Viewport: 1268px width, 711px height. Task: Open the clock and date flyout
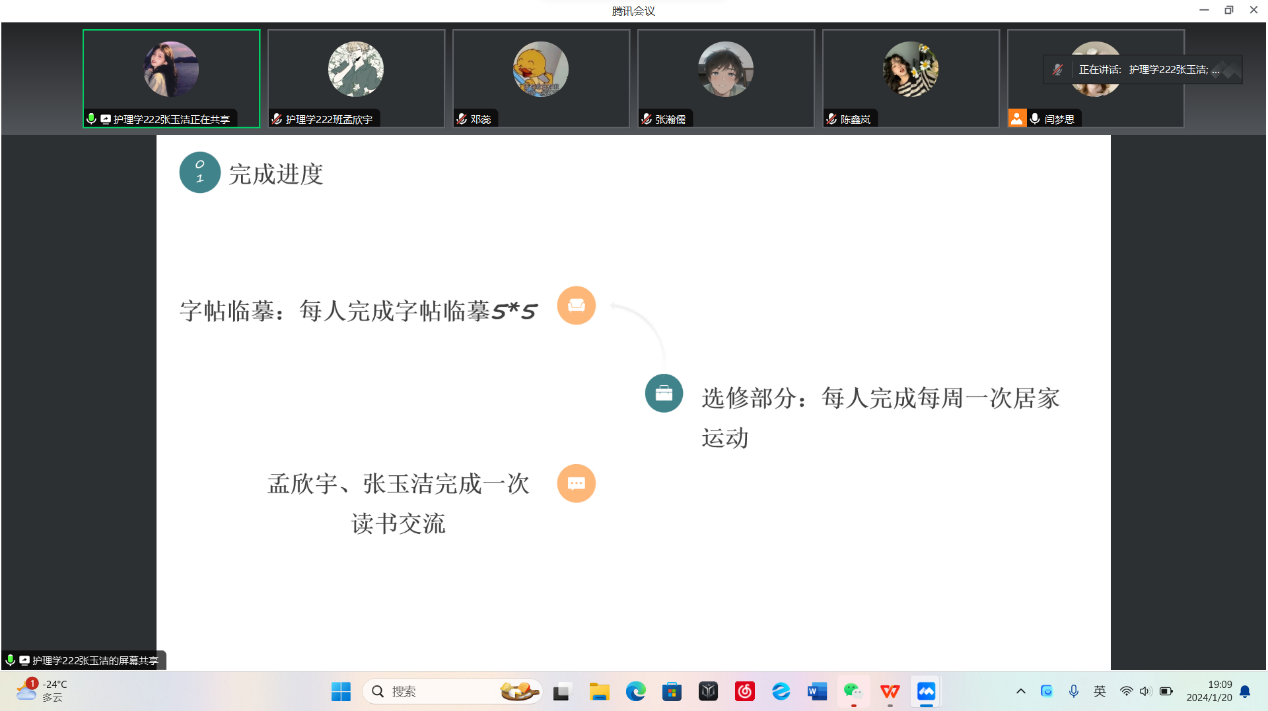pyautogui.click(x=1209, y=691)
